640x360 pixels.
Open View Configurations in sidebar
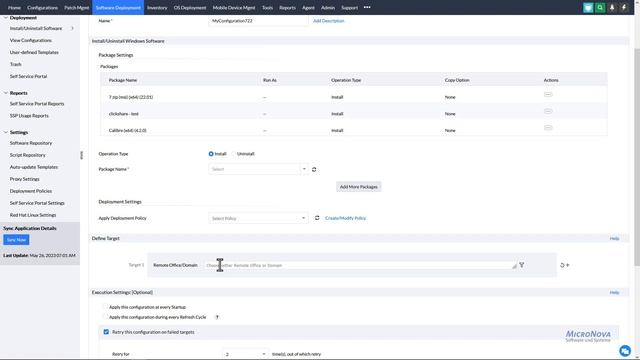(x=31, y=40)
